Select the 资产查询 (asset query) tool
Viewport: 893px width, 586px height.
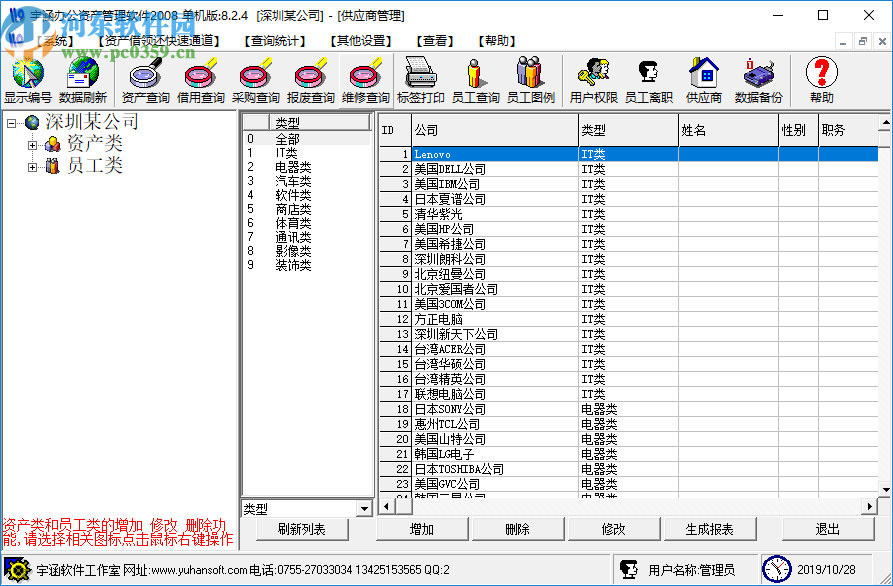point(144,75)
